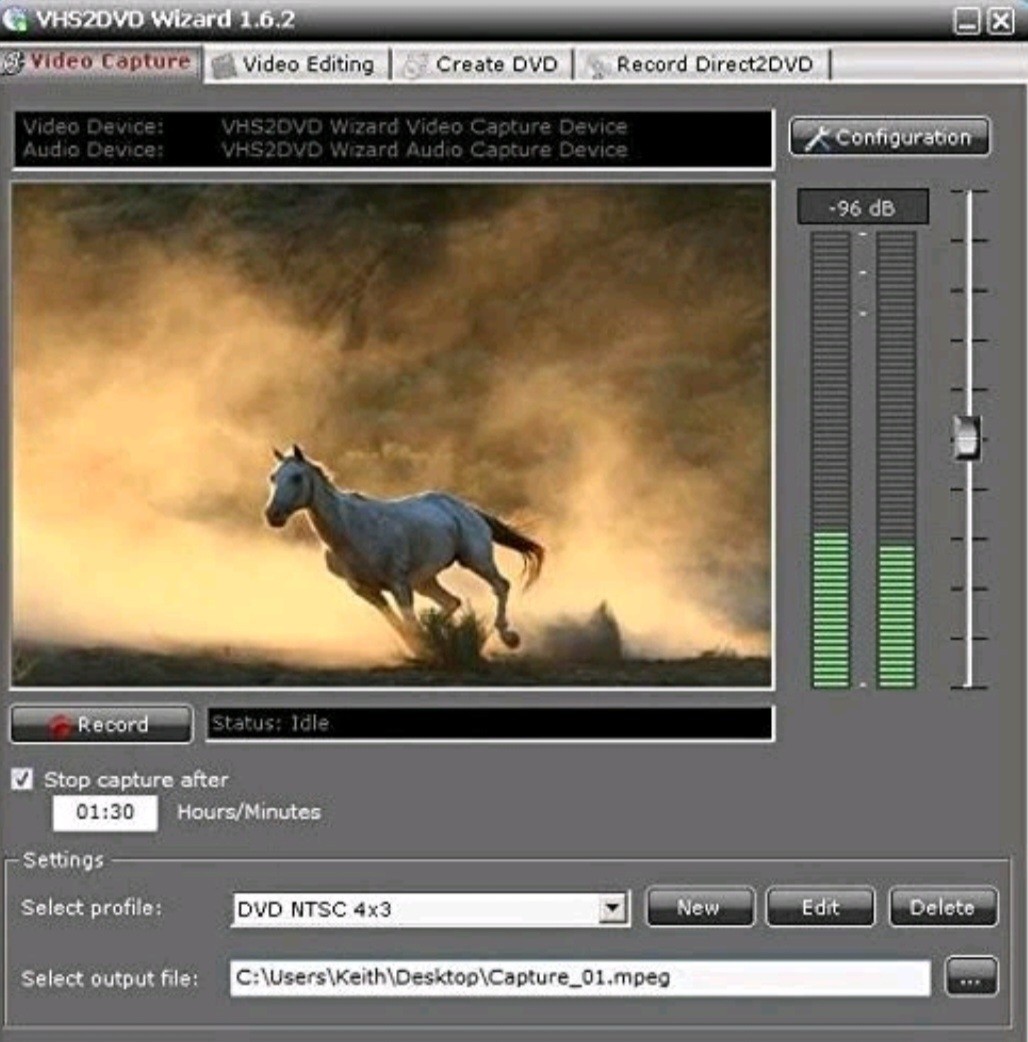Click the audio volume slider handle
1028x1042 pixels.
(967, 437)
